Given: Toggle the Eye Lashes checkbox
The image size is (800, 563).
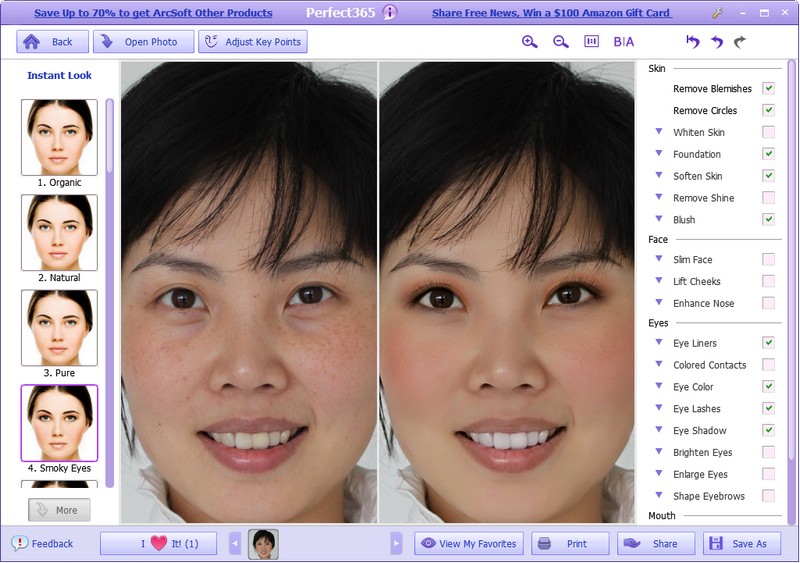Looking at the screenshot, I should coord(768,408).
